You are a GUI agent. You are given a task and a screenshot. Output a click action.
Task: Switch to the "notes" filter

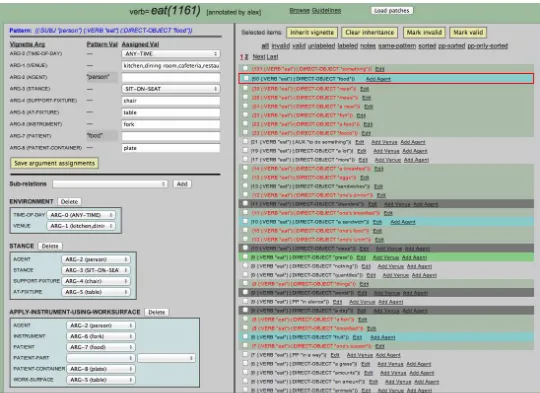[x=368, y=46]
